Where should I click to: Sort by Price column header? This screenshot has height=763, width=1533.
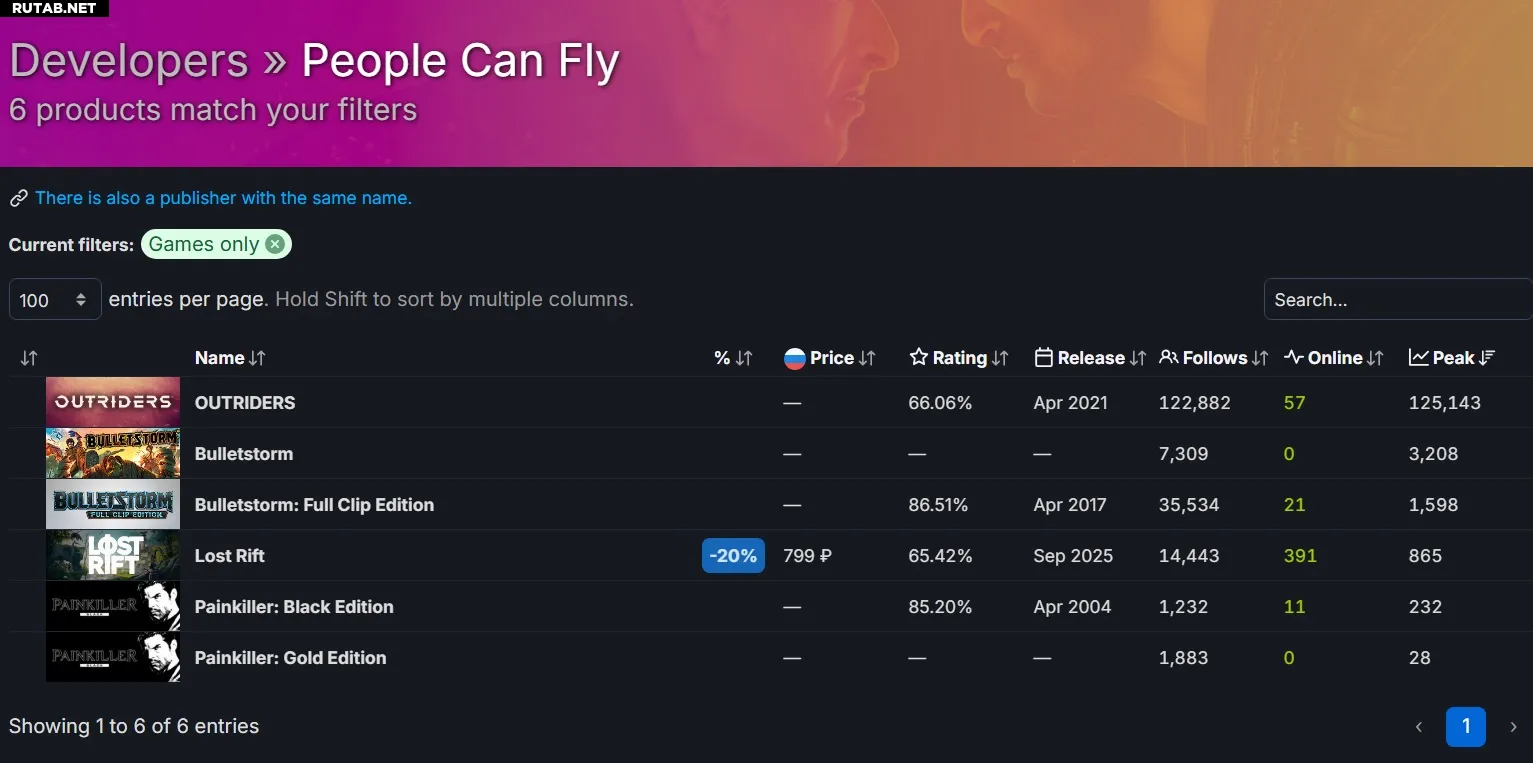click(x=830, y=358)
